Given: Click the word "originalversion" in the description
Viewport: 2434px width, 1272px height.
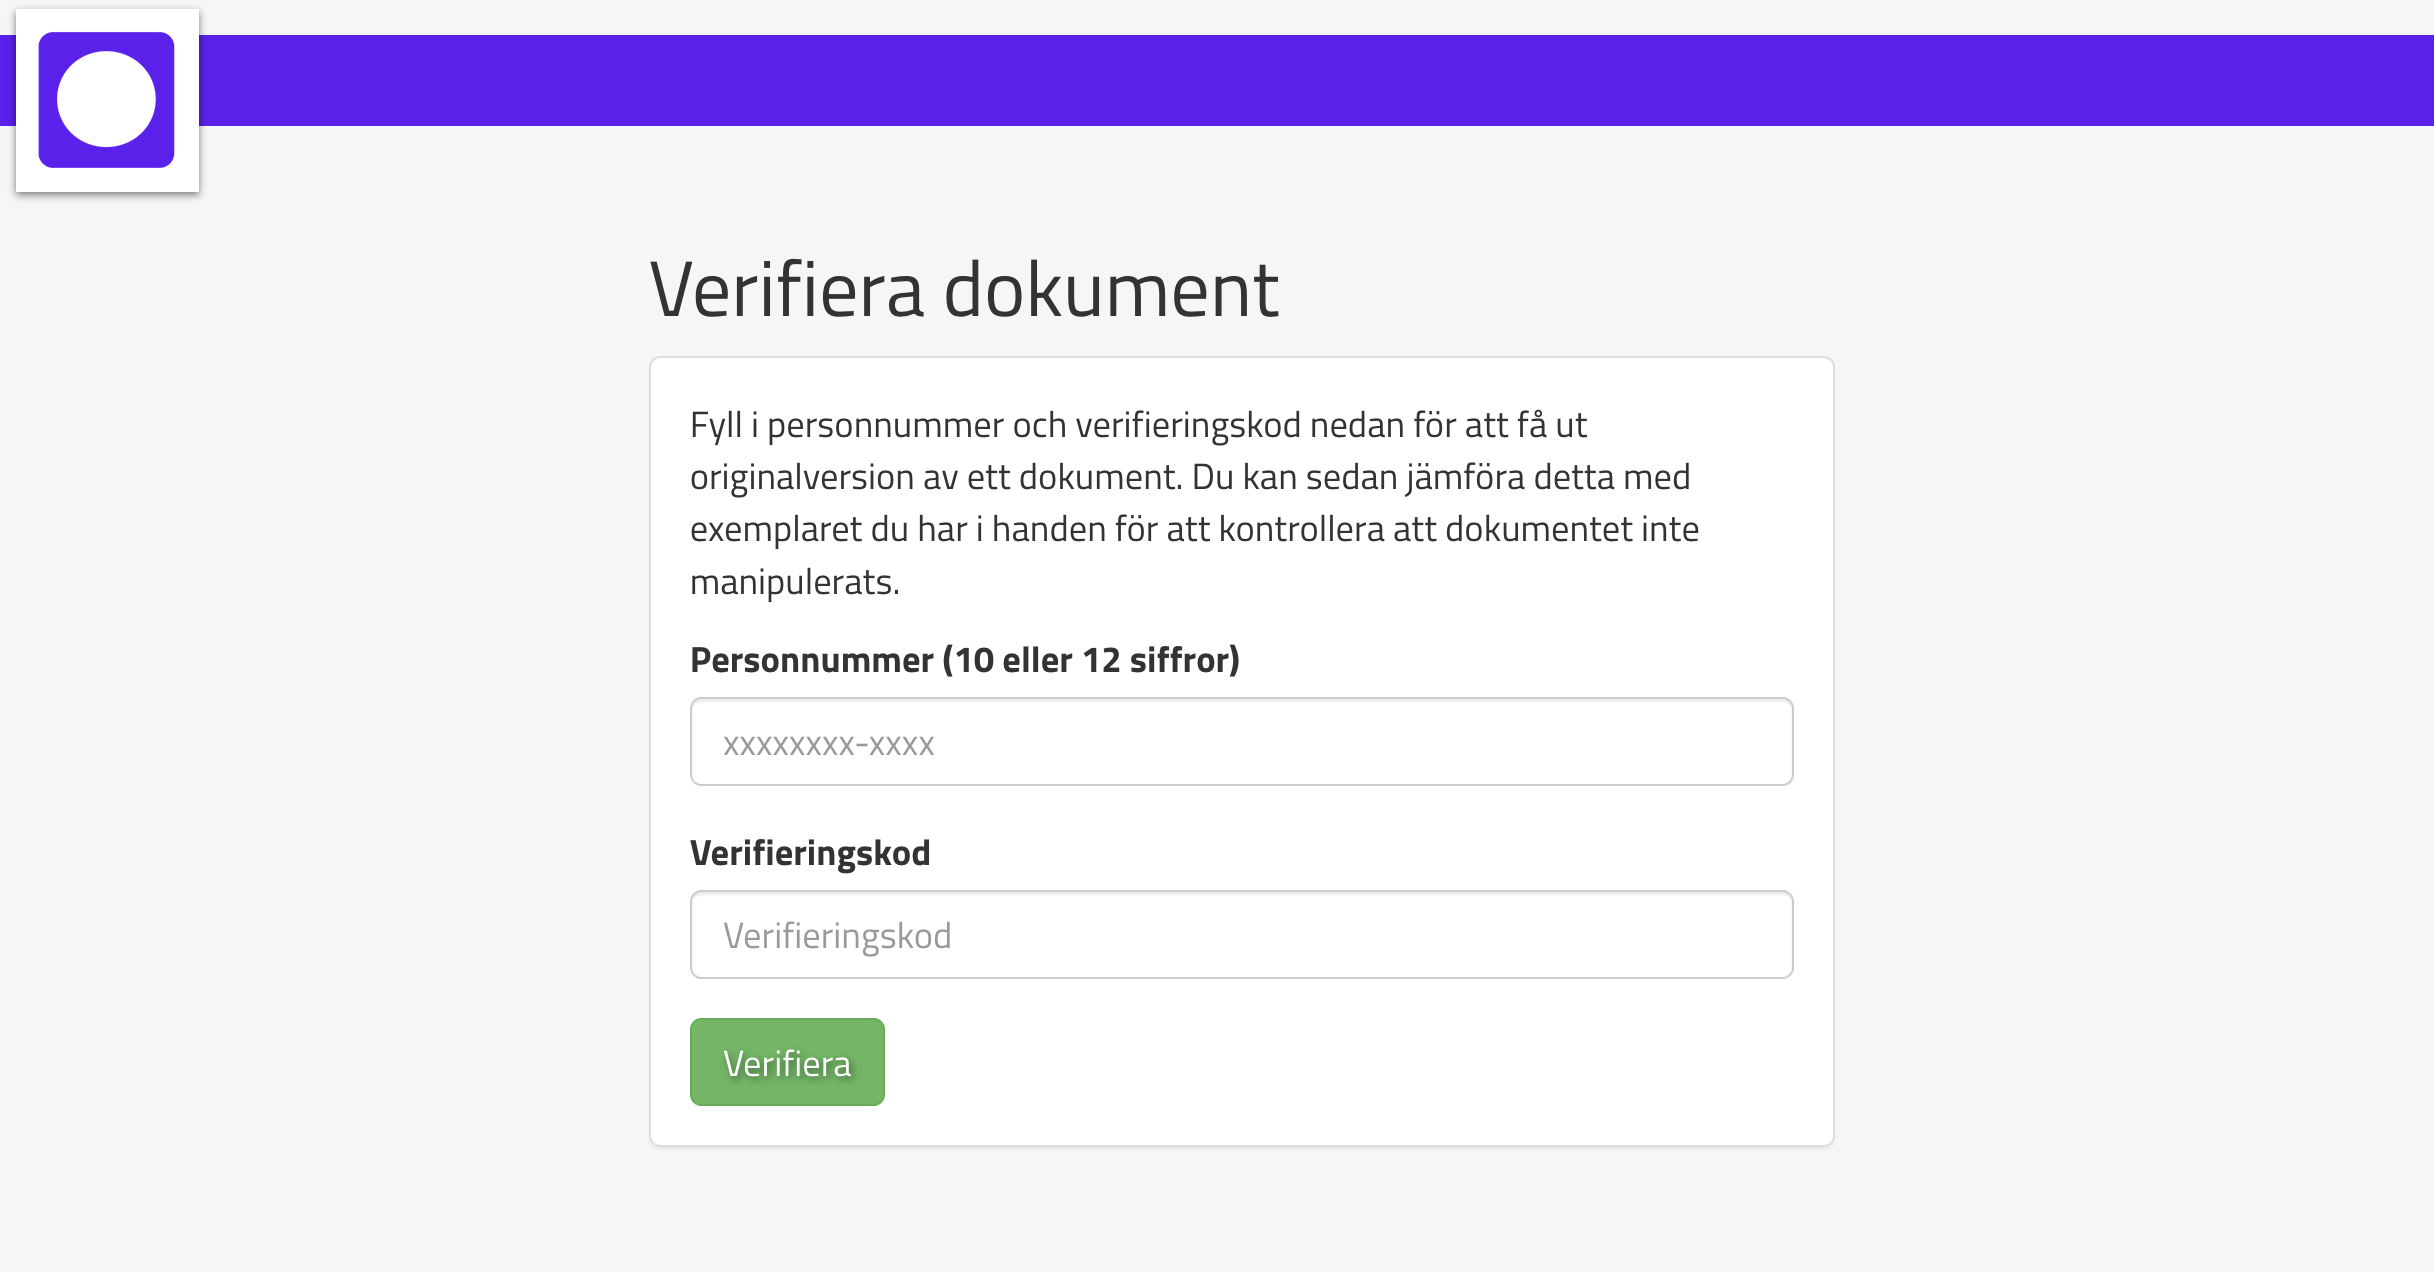Looking at the screenshot, I should (x=802, y=477).
